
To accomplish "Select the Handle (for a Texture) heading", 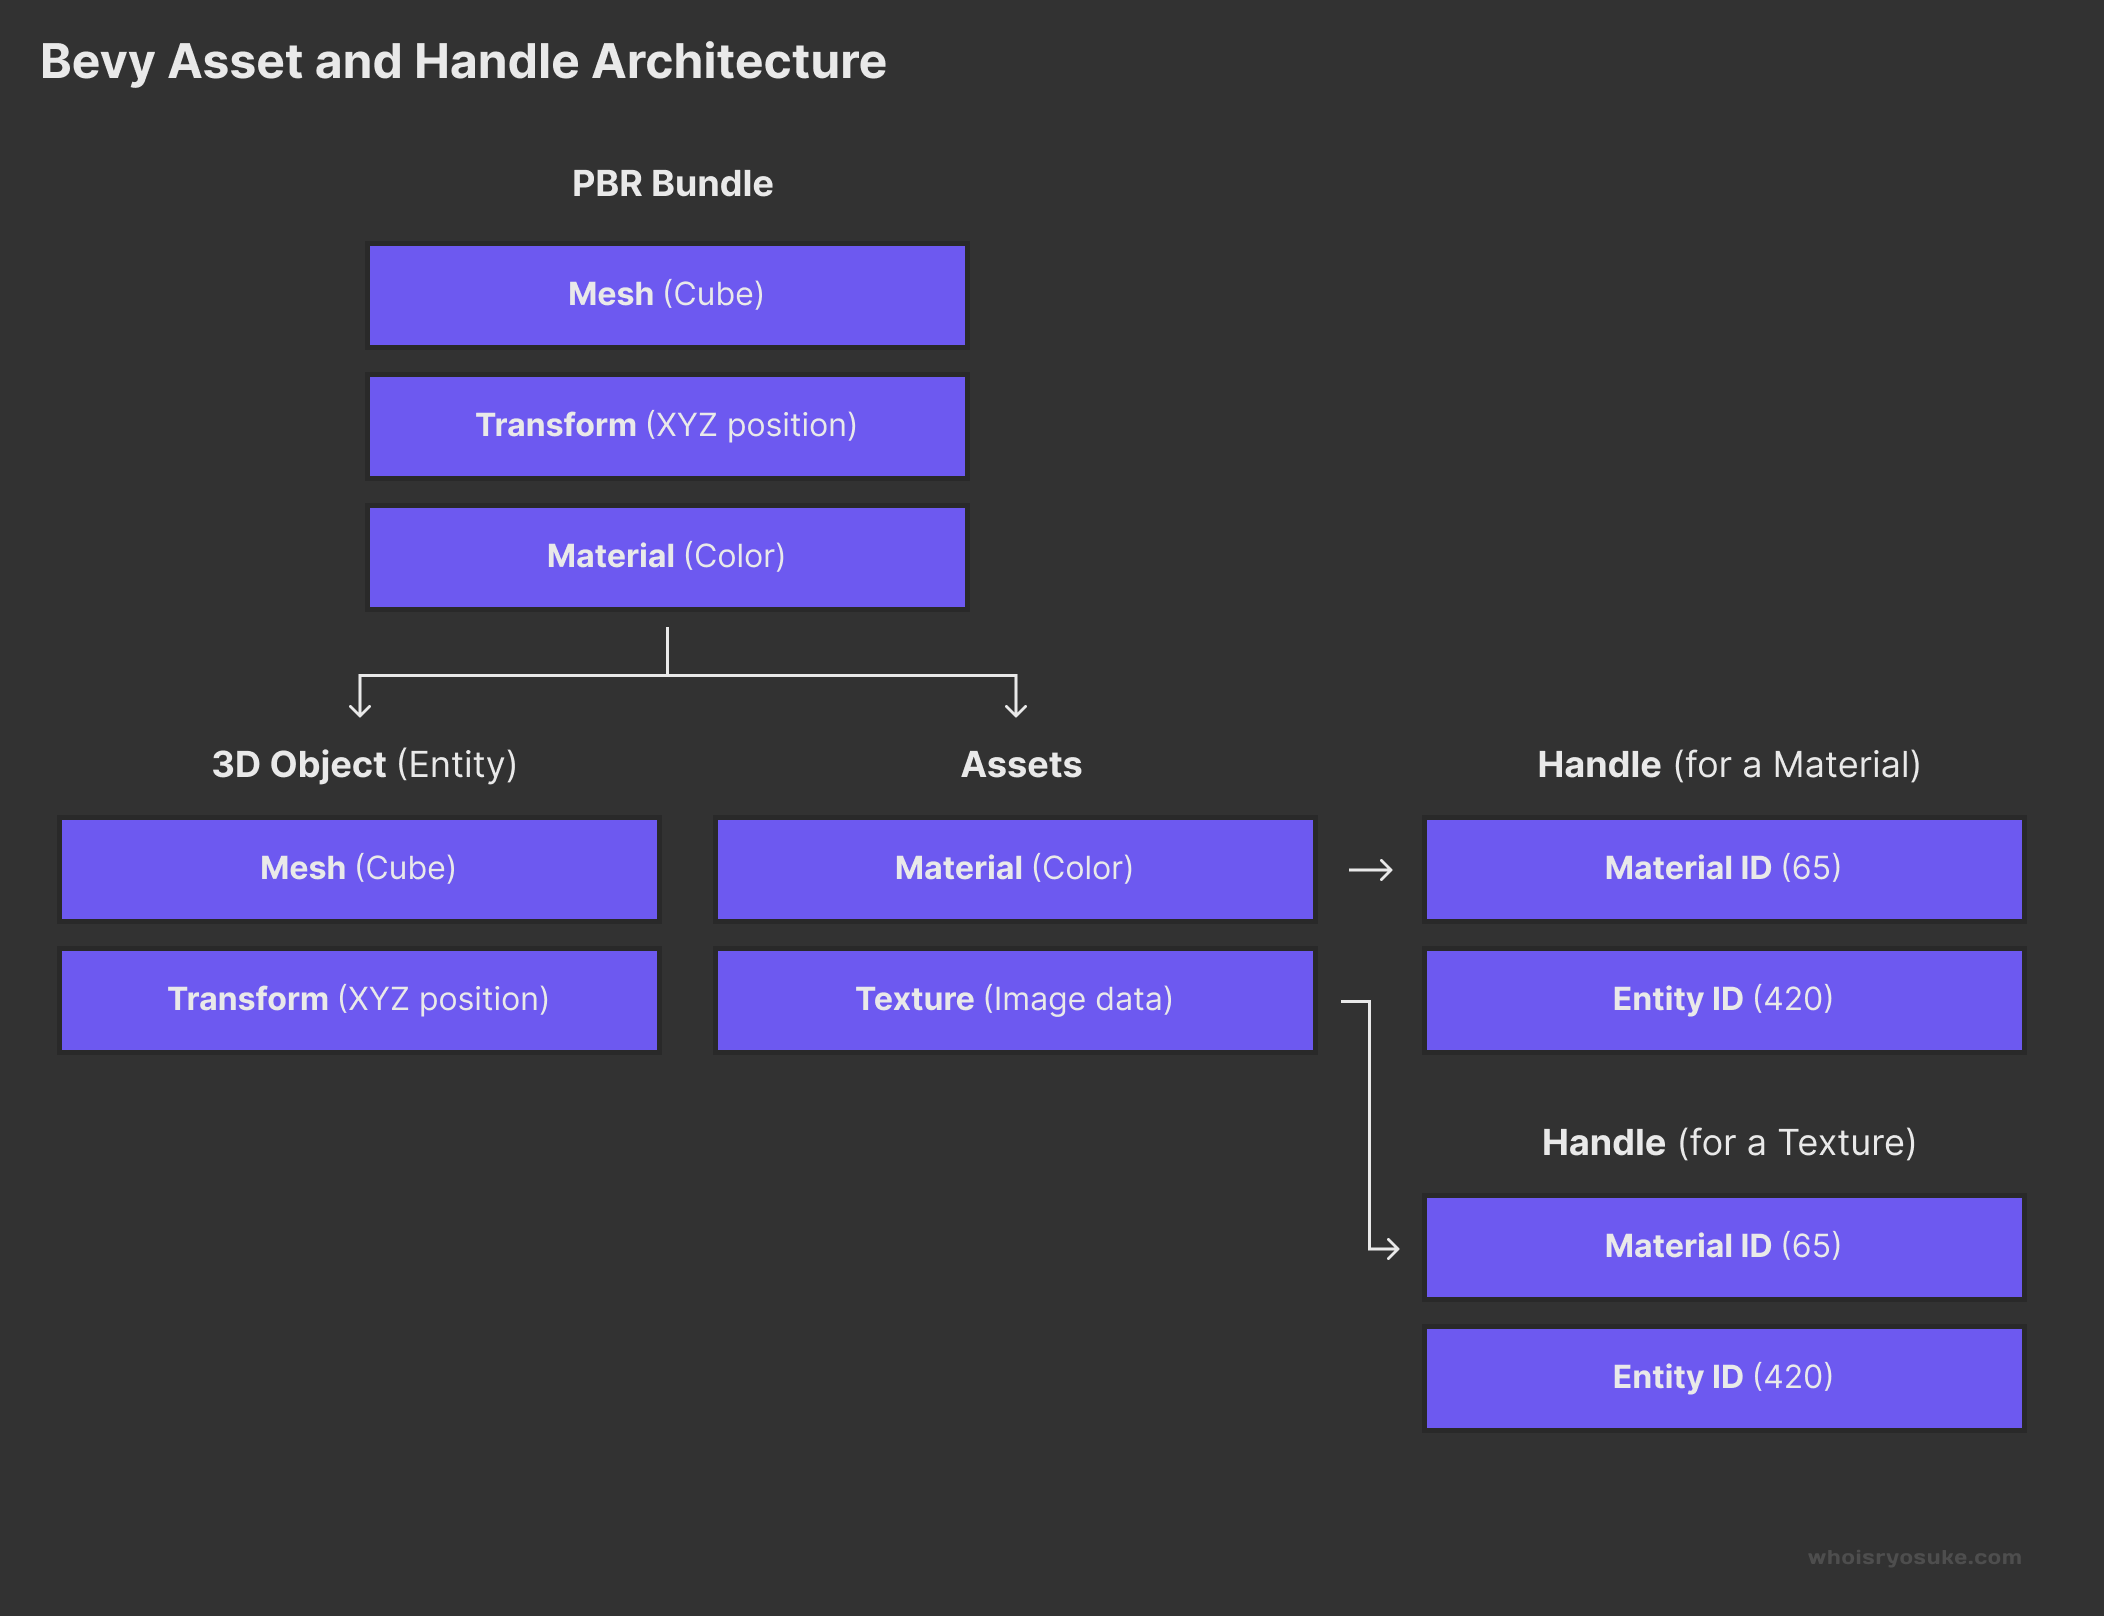I will (x=1727, y=1141).
